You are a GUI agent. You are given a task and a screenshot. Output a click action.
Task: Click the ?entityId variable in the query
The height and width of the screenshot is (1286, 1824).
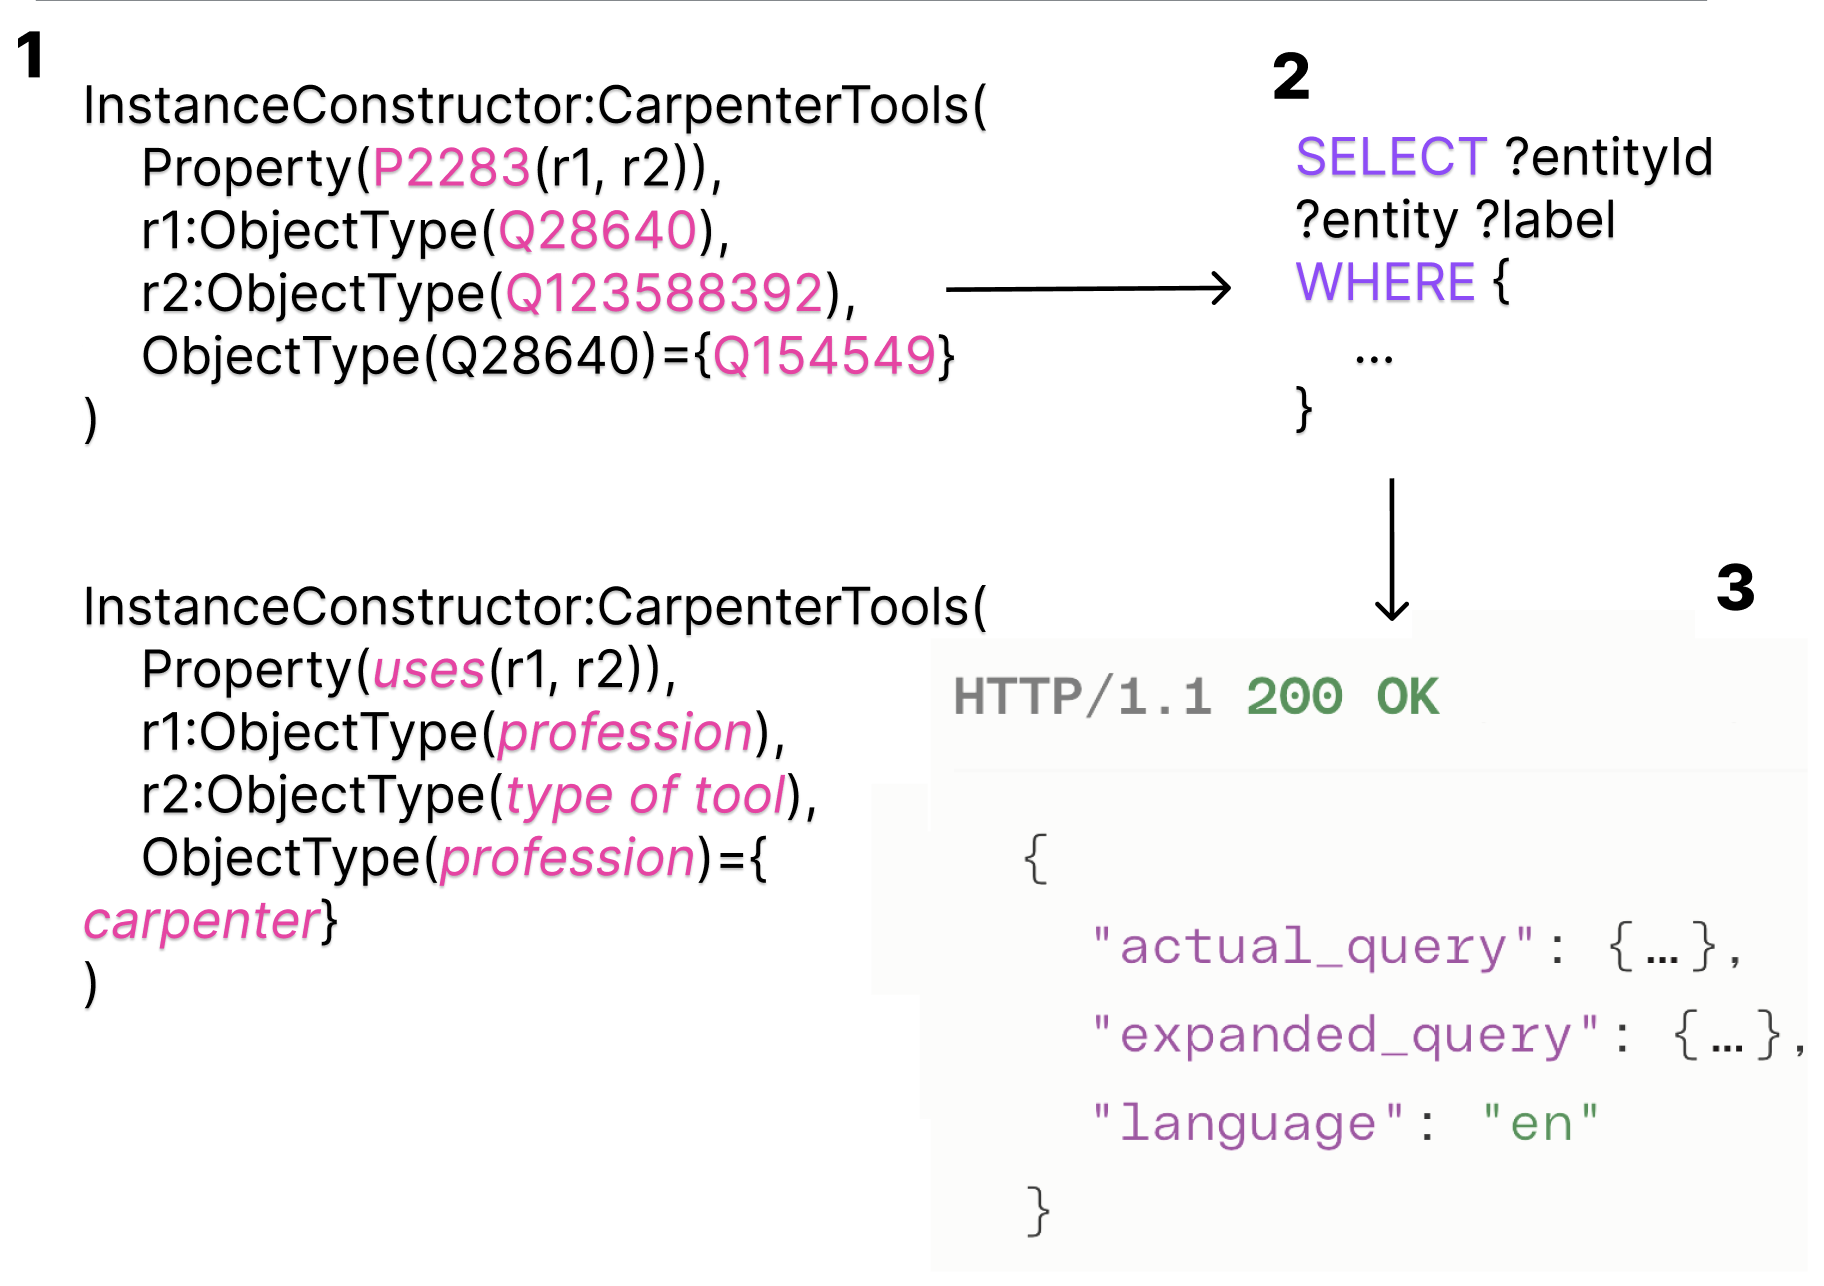point(1608,158)
